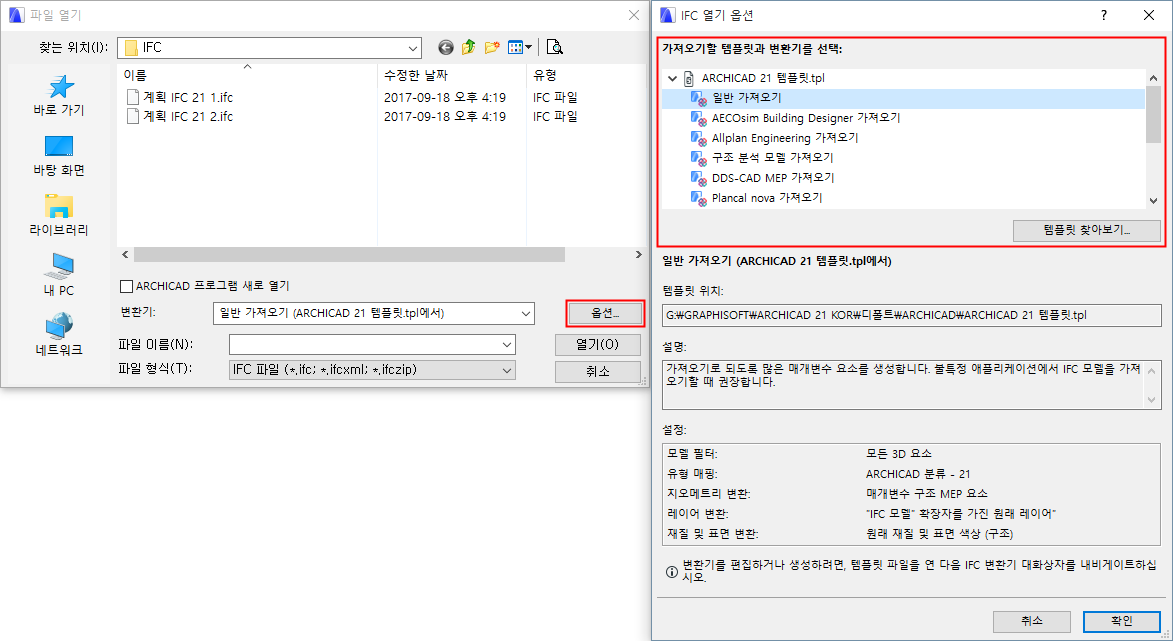Open 내 PC location icon
The height and width of the screenshot is (641, 1173).
(59, 266)
